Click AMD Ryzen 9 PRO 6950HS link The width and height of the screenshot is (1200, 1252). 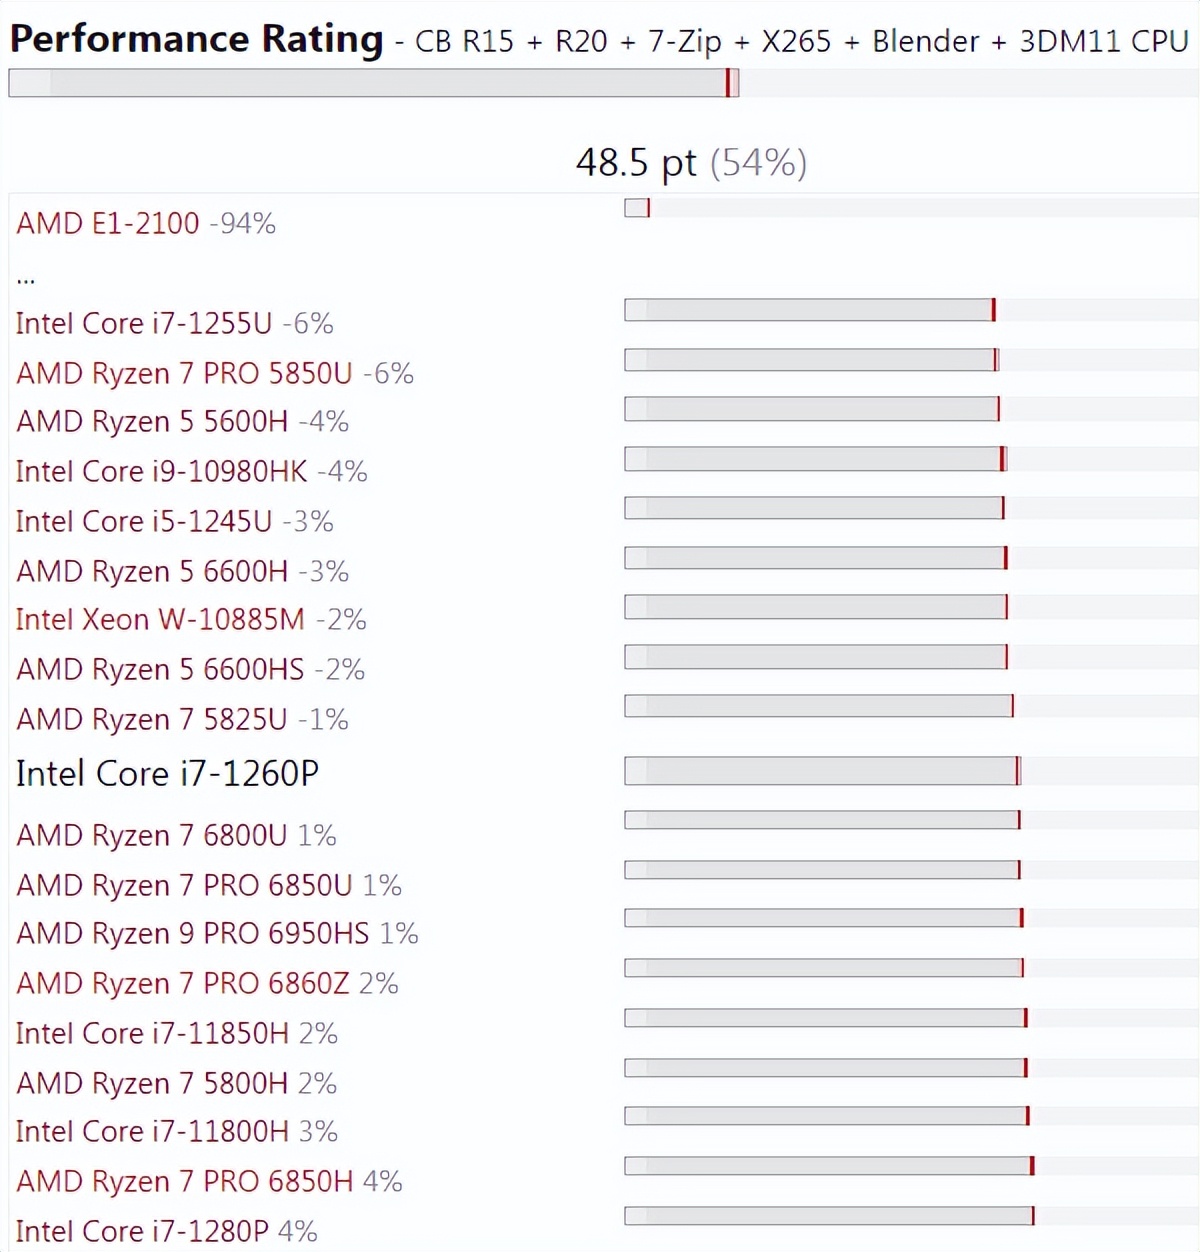pos(193,933)
